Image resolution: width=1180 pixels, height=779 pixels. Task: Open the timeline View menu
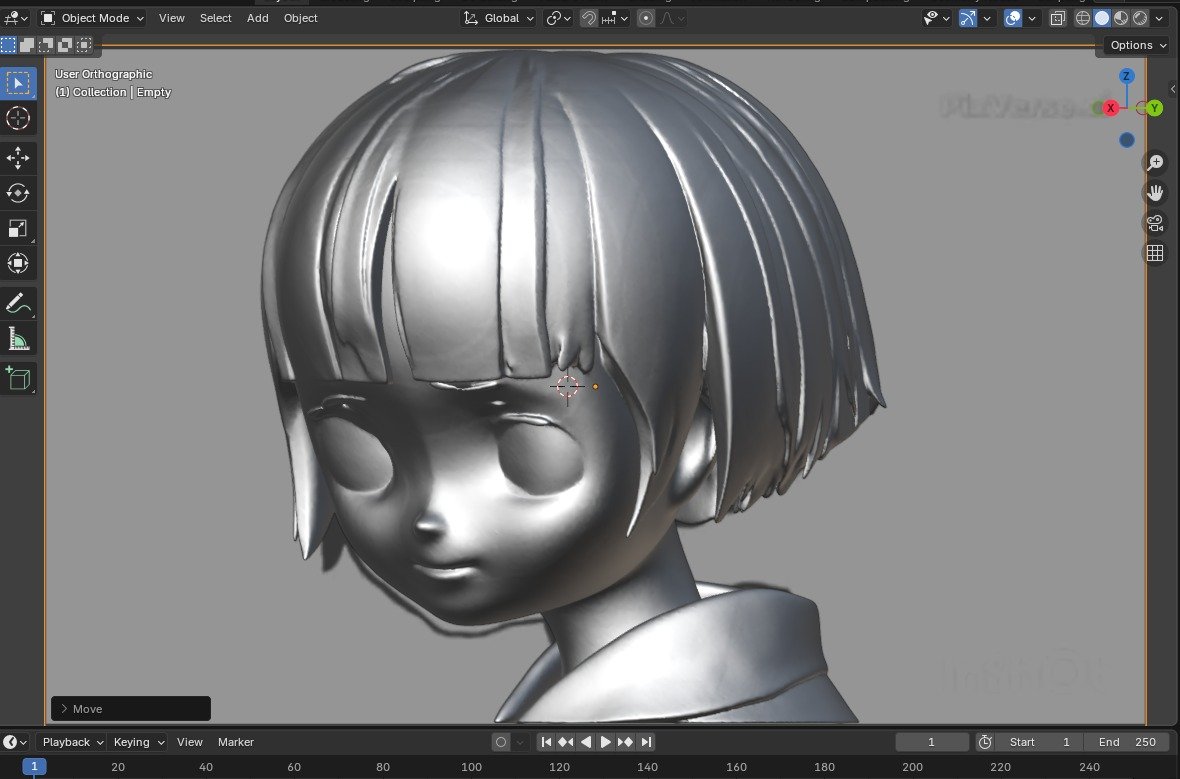point(190,742)
